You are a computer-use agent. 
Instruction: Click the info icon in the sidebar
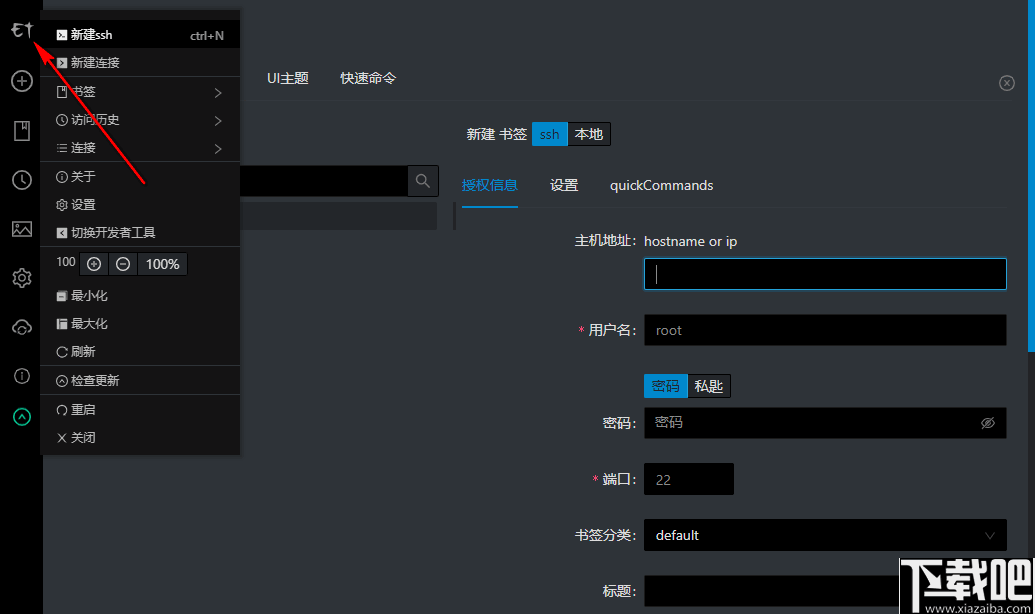(22, 376)
